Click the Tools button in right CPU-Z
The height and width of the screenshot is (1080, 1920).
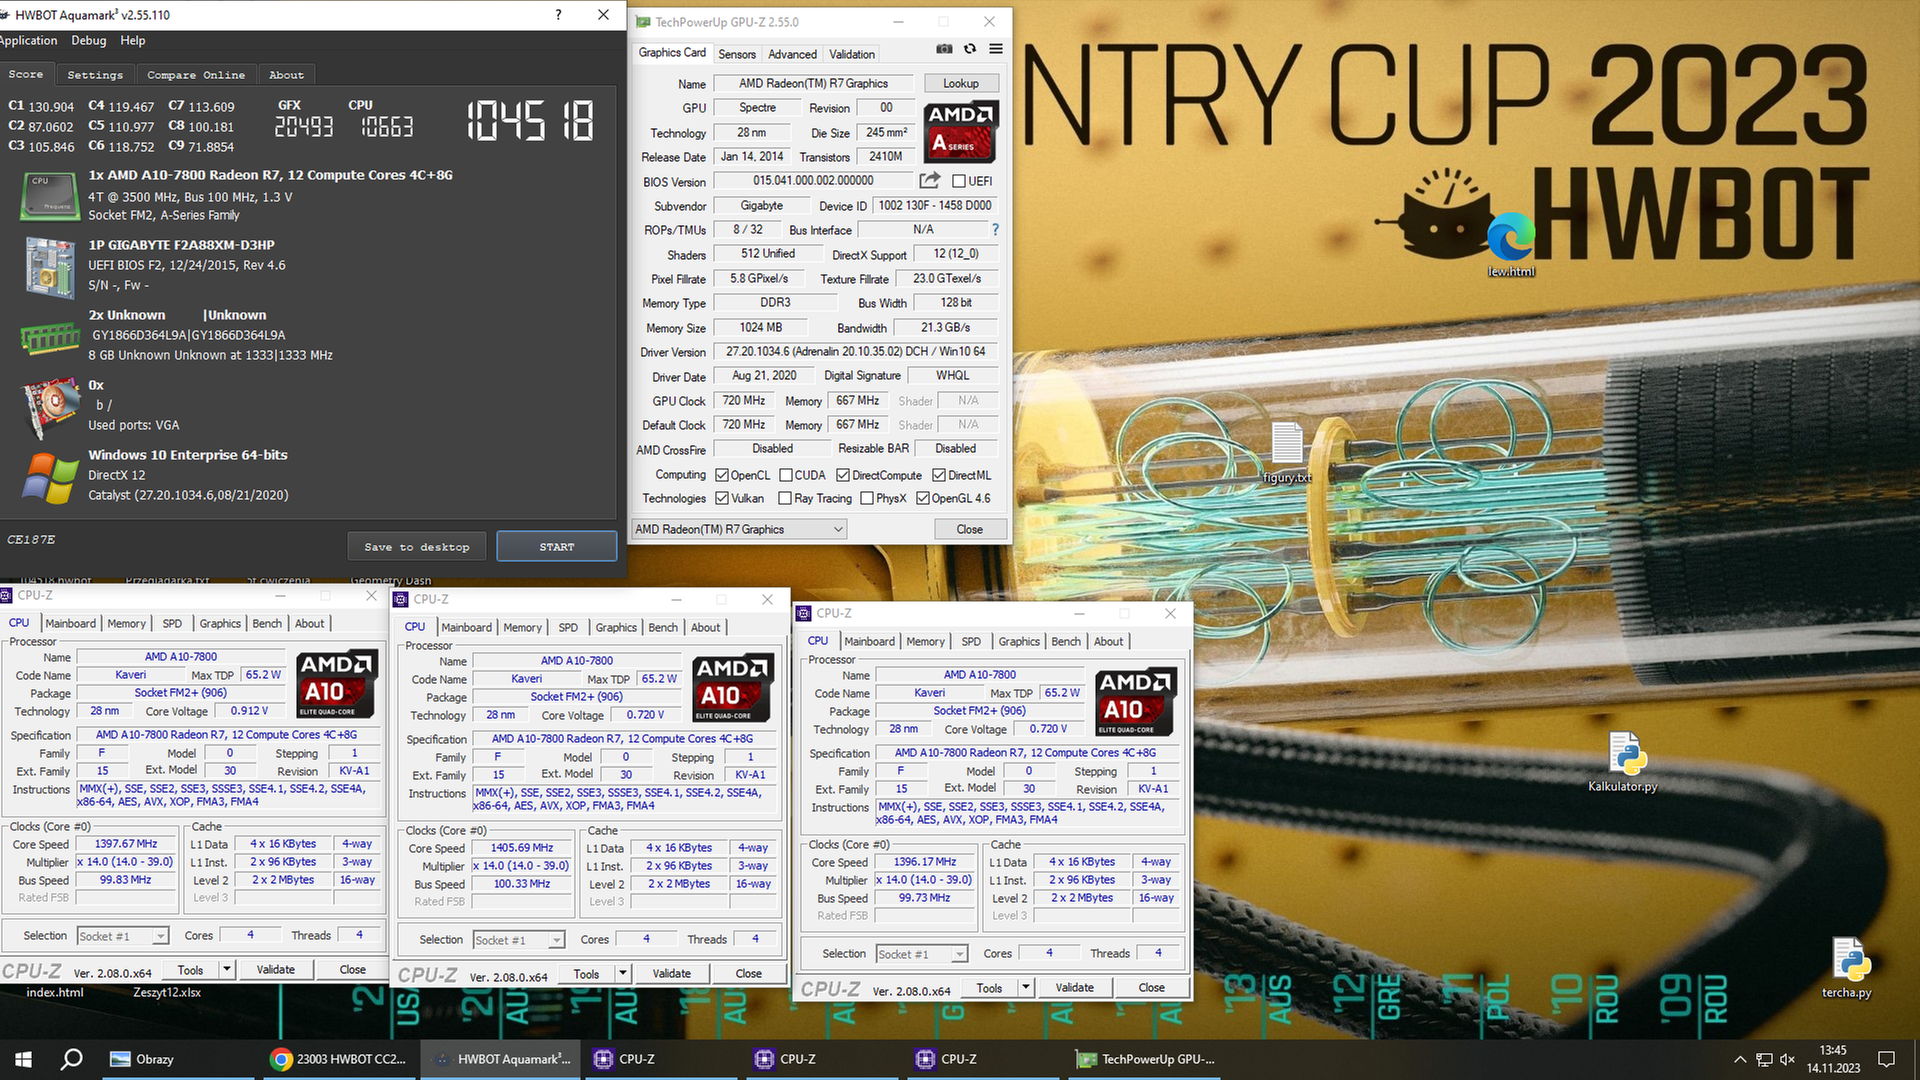[x=989, y=987]
